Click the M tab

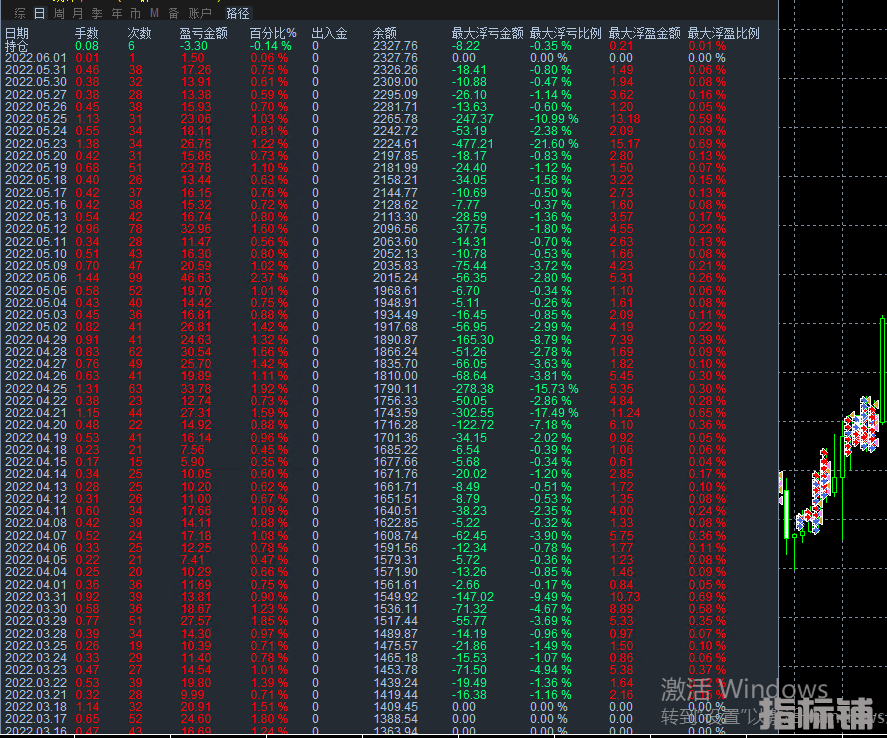154,14
